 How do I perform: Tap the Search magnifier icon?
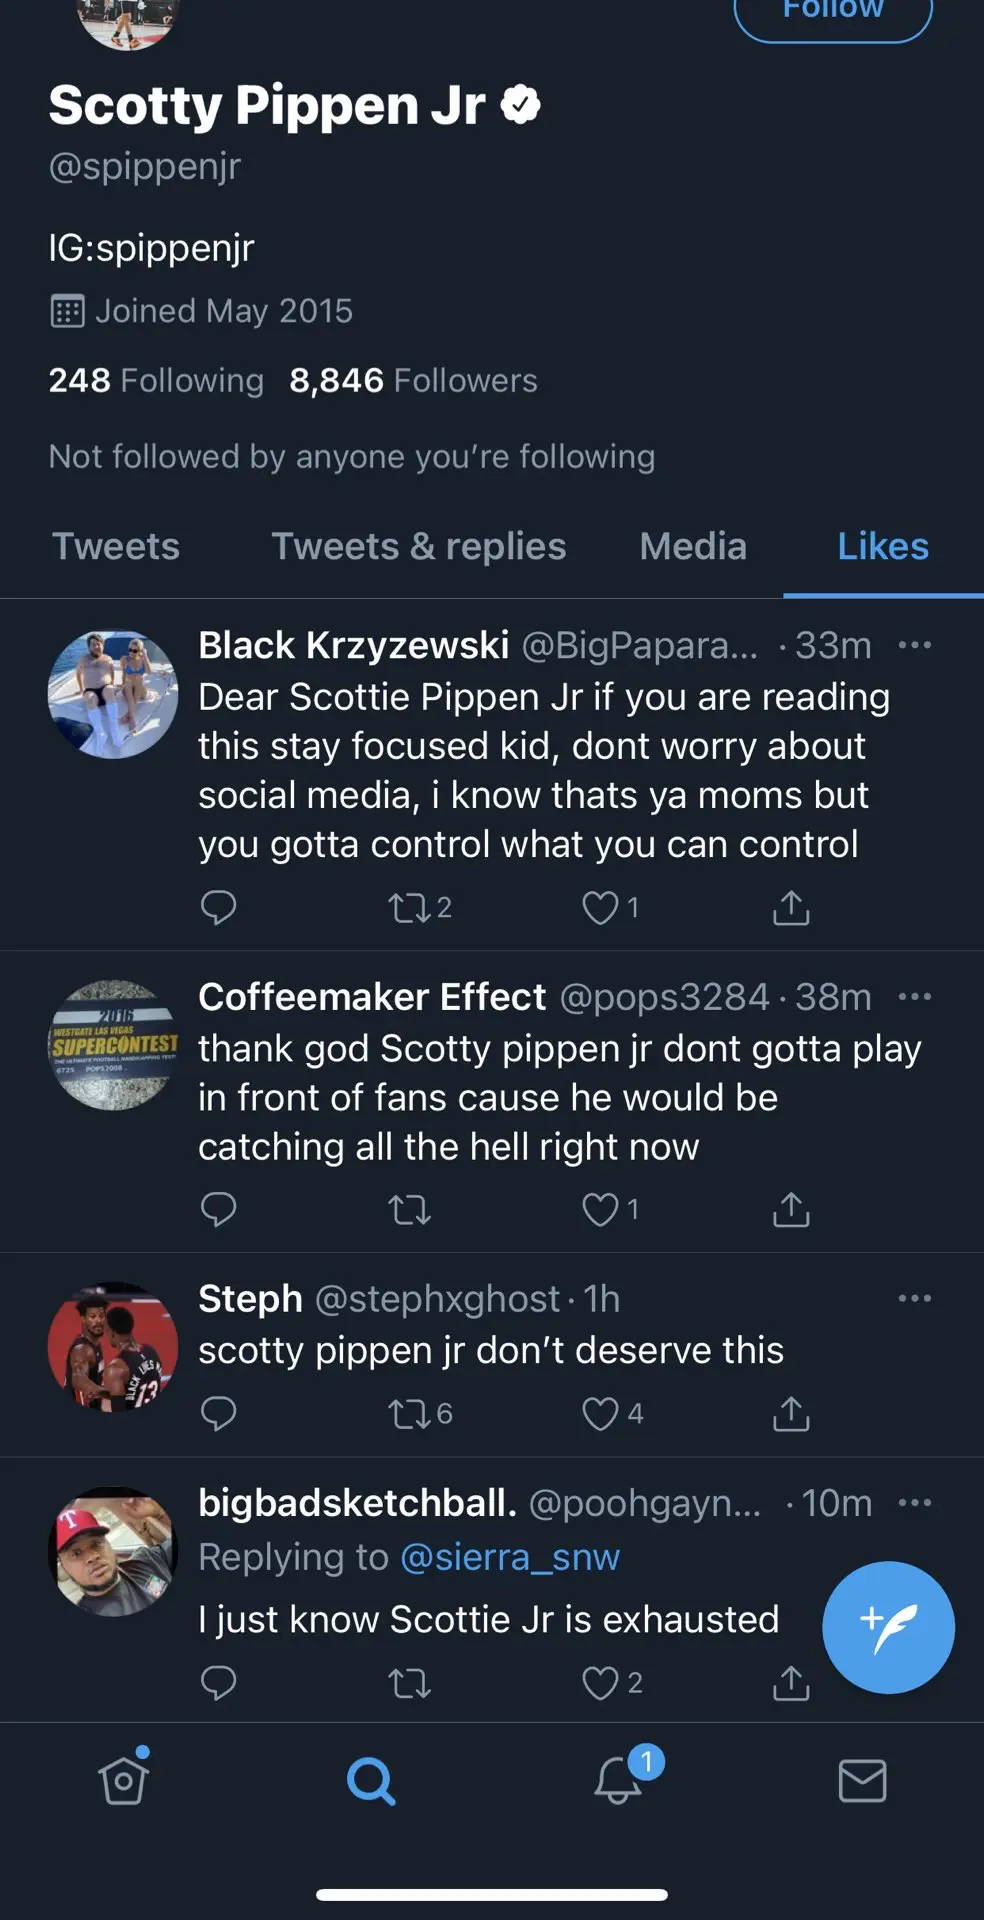[371, 1780]
